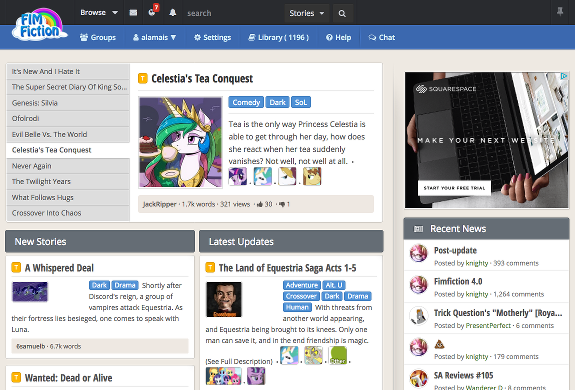The height and width of the screenshot is (390, 575).
Task: Click knighty's avatar beside Post-update news
Action: coord(418,253)
